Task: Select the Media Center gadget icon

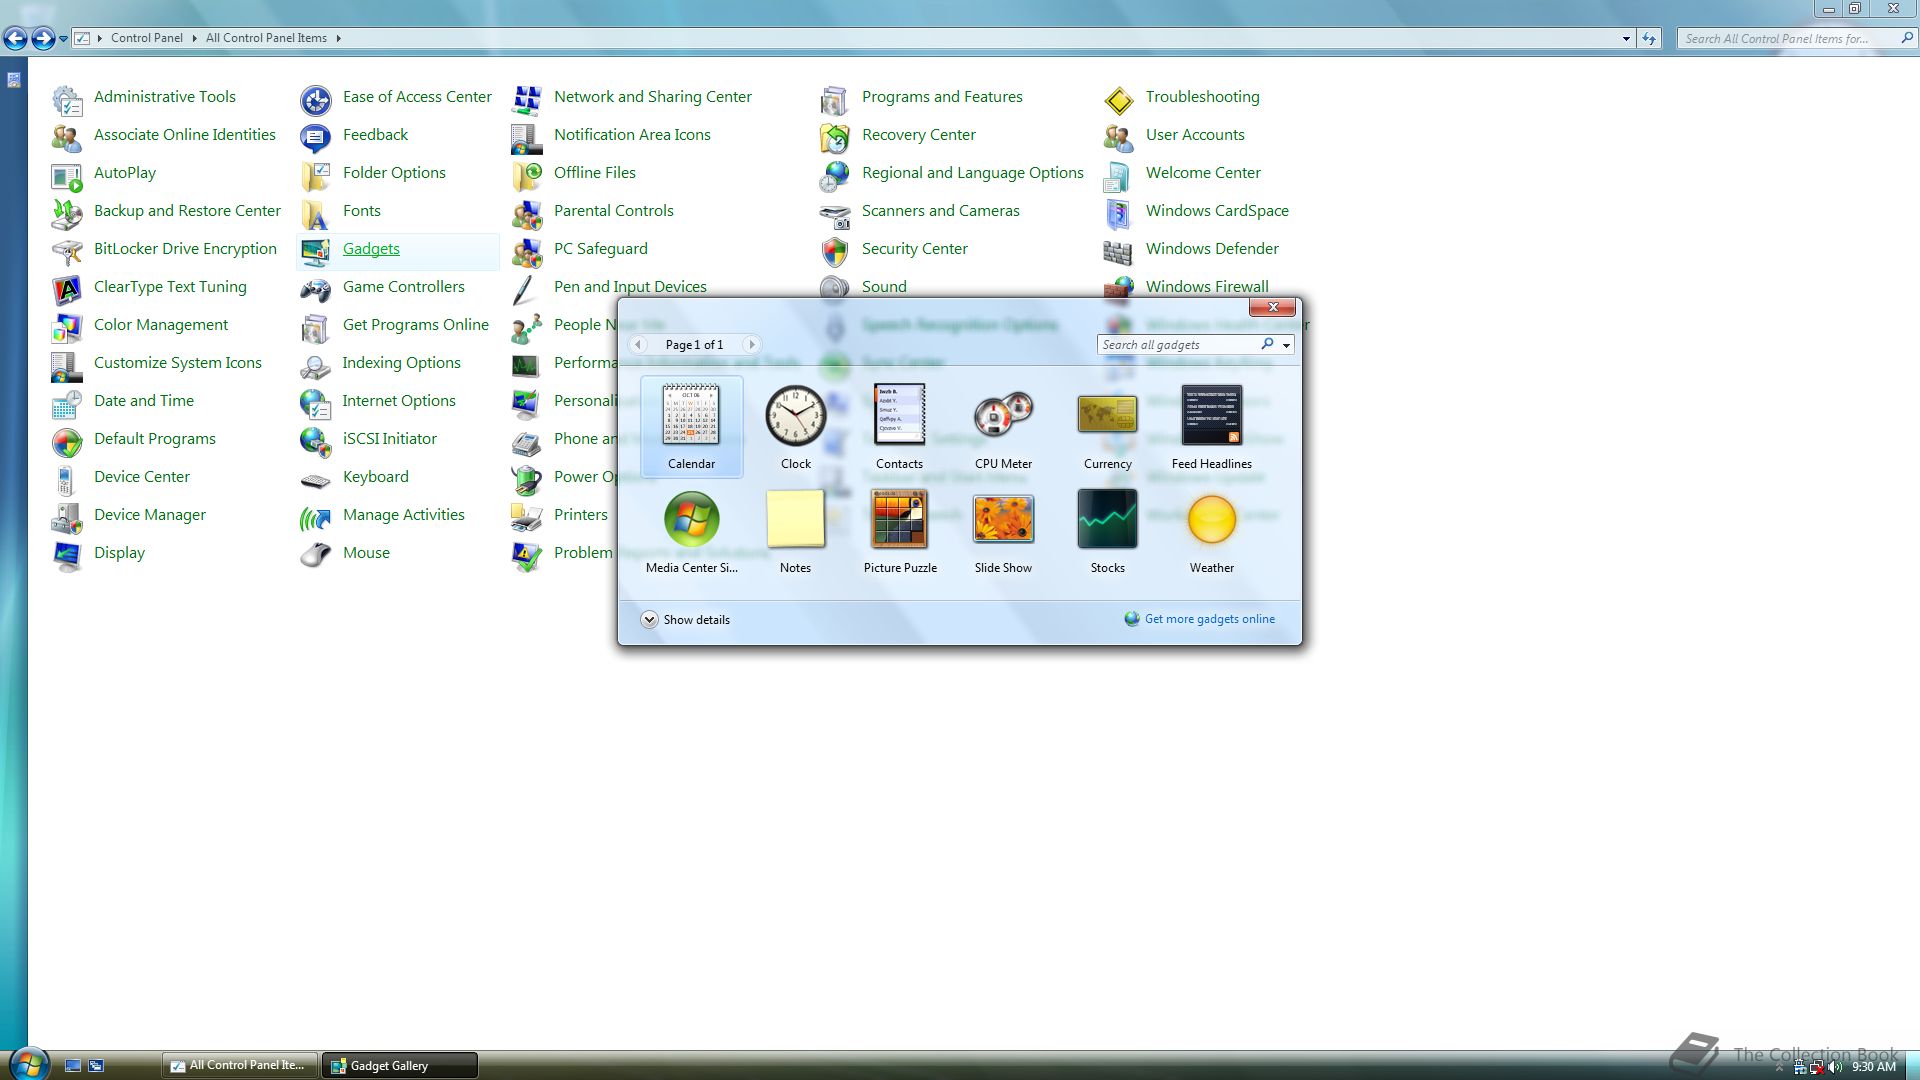Action: (x=691, y=519)
